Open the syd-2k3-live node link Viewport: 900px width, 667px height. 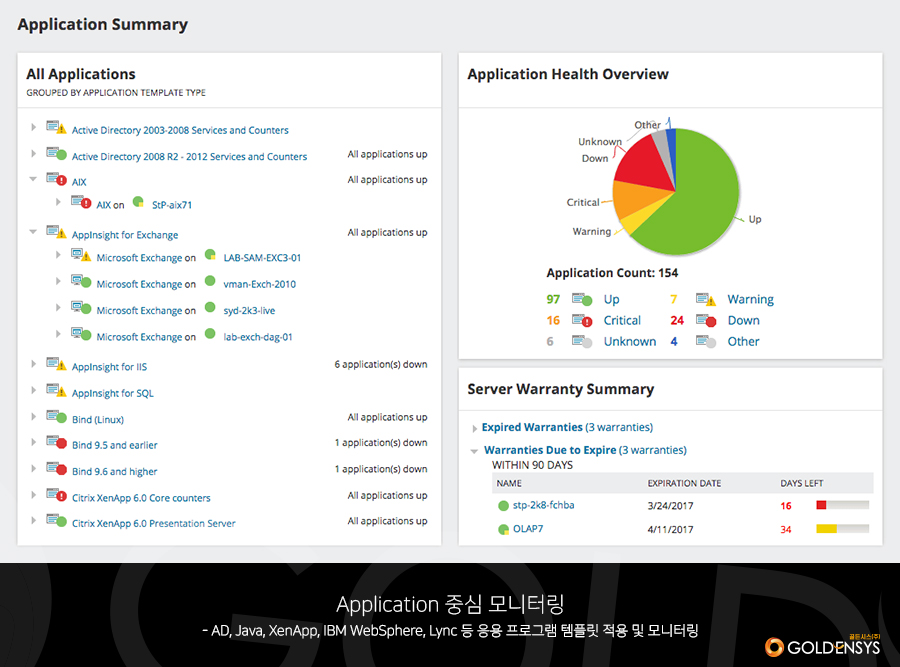coord(249,311)
